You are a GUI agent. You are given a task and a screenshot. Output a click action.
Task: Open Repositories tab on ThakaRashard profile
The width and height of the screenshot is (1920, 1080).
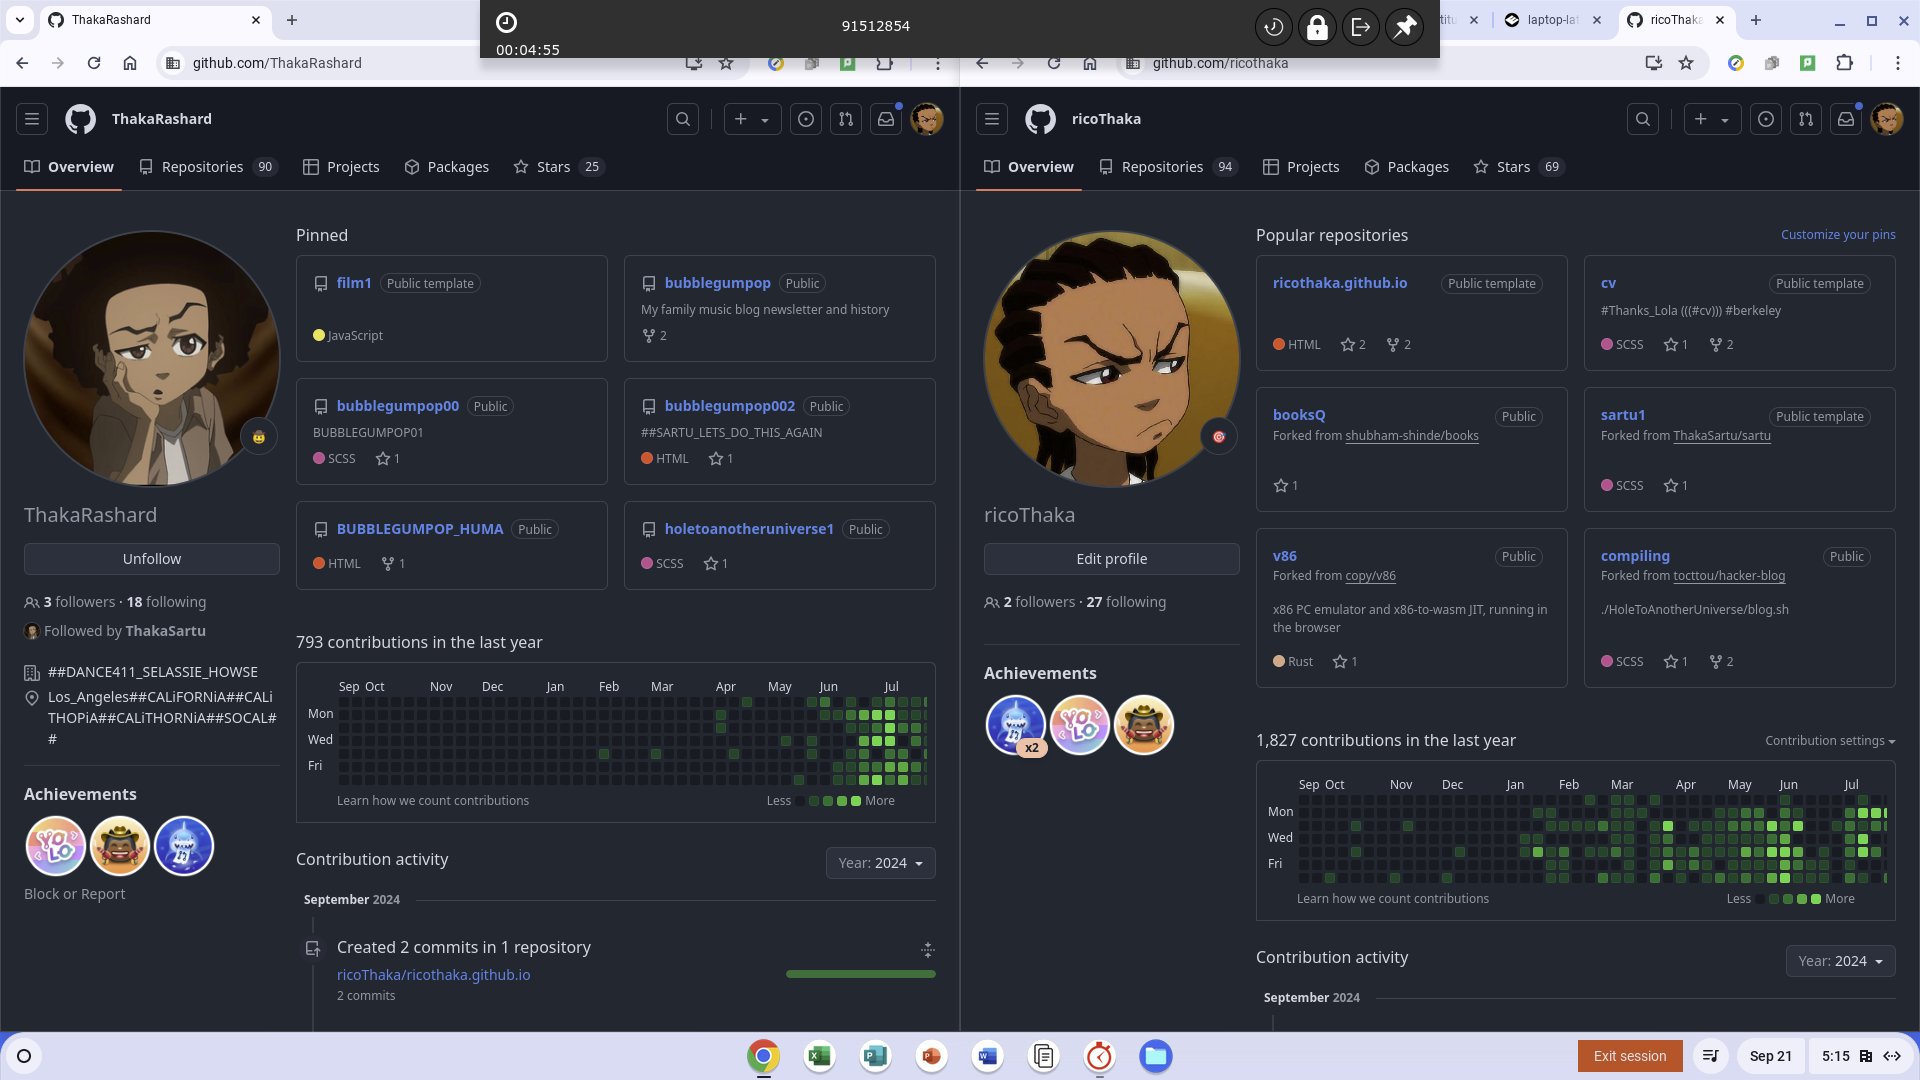click(208, 167)
